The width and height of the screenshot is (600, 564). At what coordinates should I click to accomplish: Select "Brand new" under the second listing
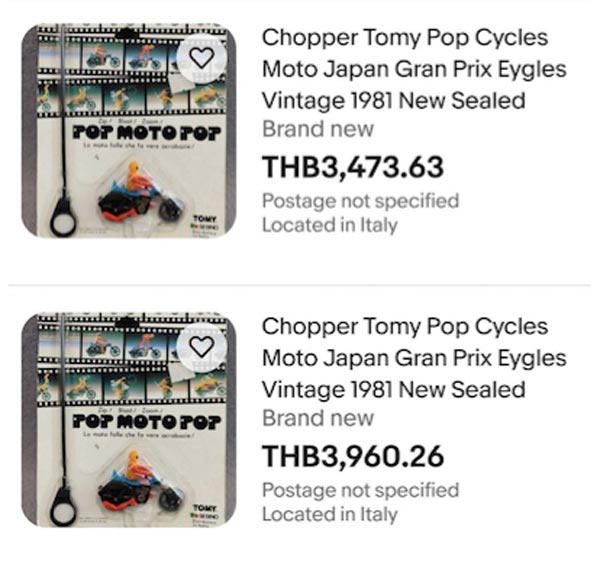[x=318, y=418]
